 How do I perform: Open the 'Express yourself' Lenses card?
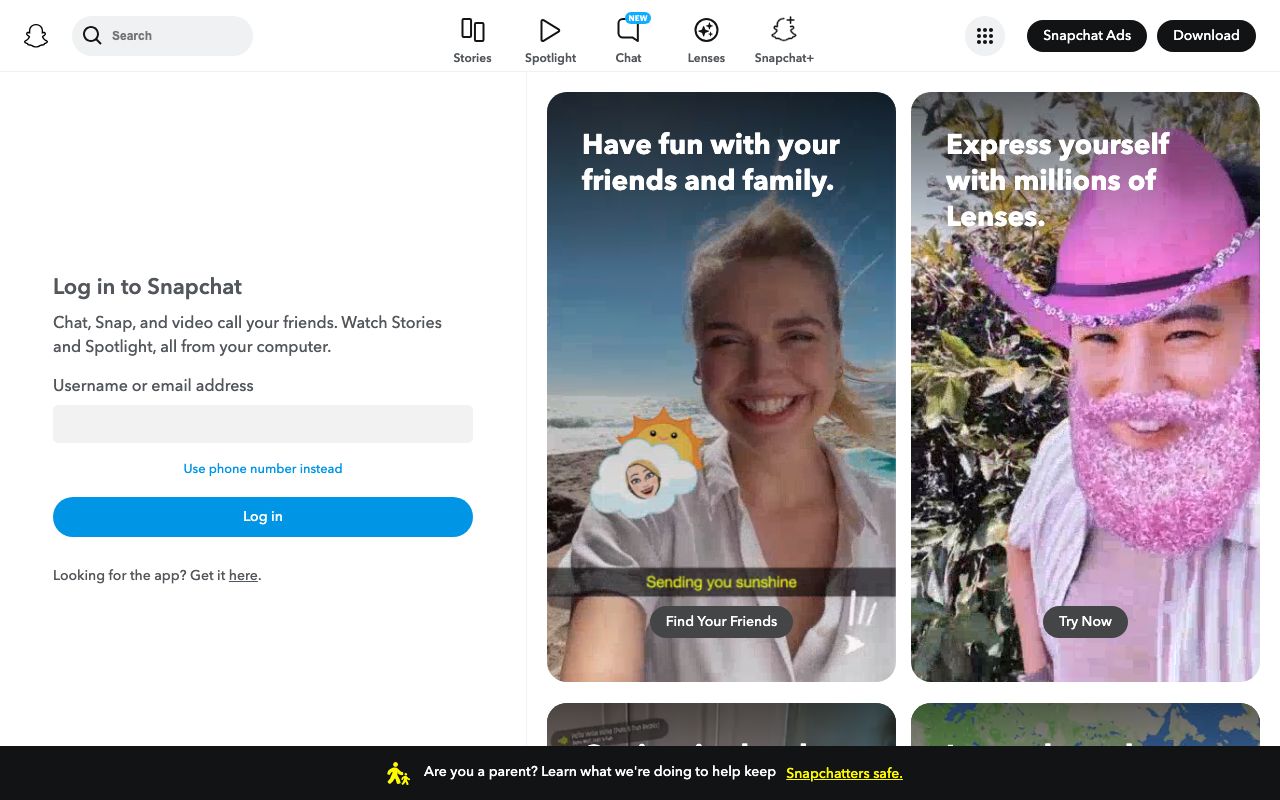coord(1085,387)
